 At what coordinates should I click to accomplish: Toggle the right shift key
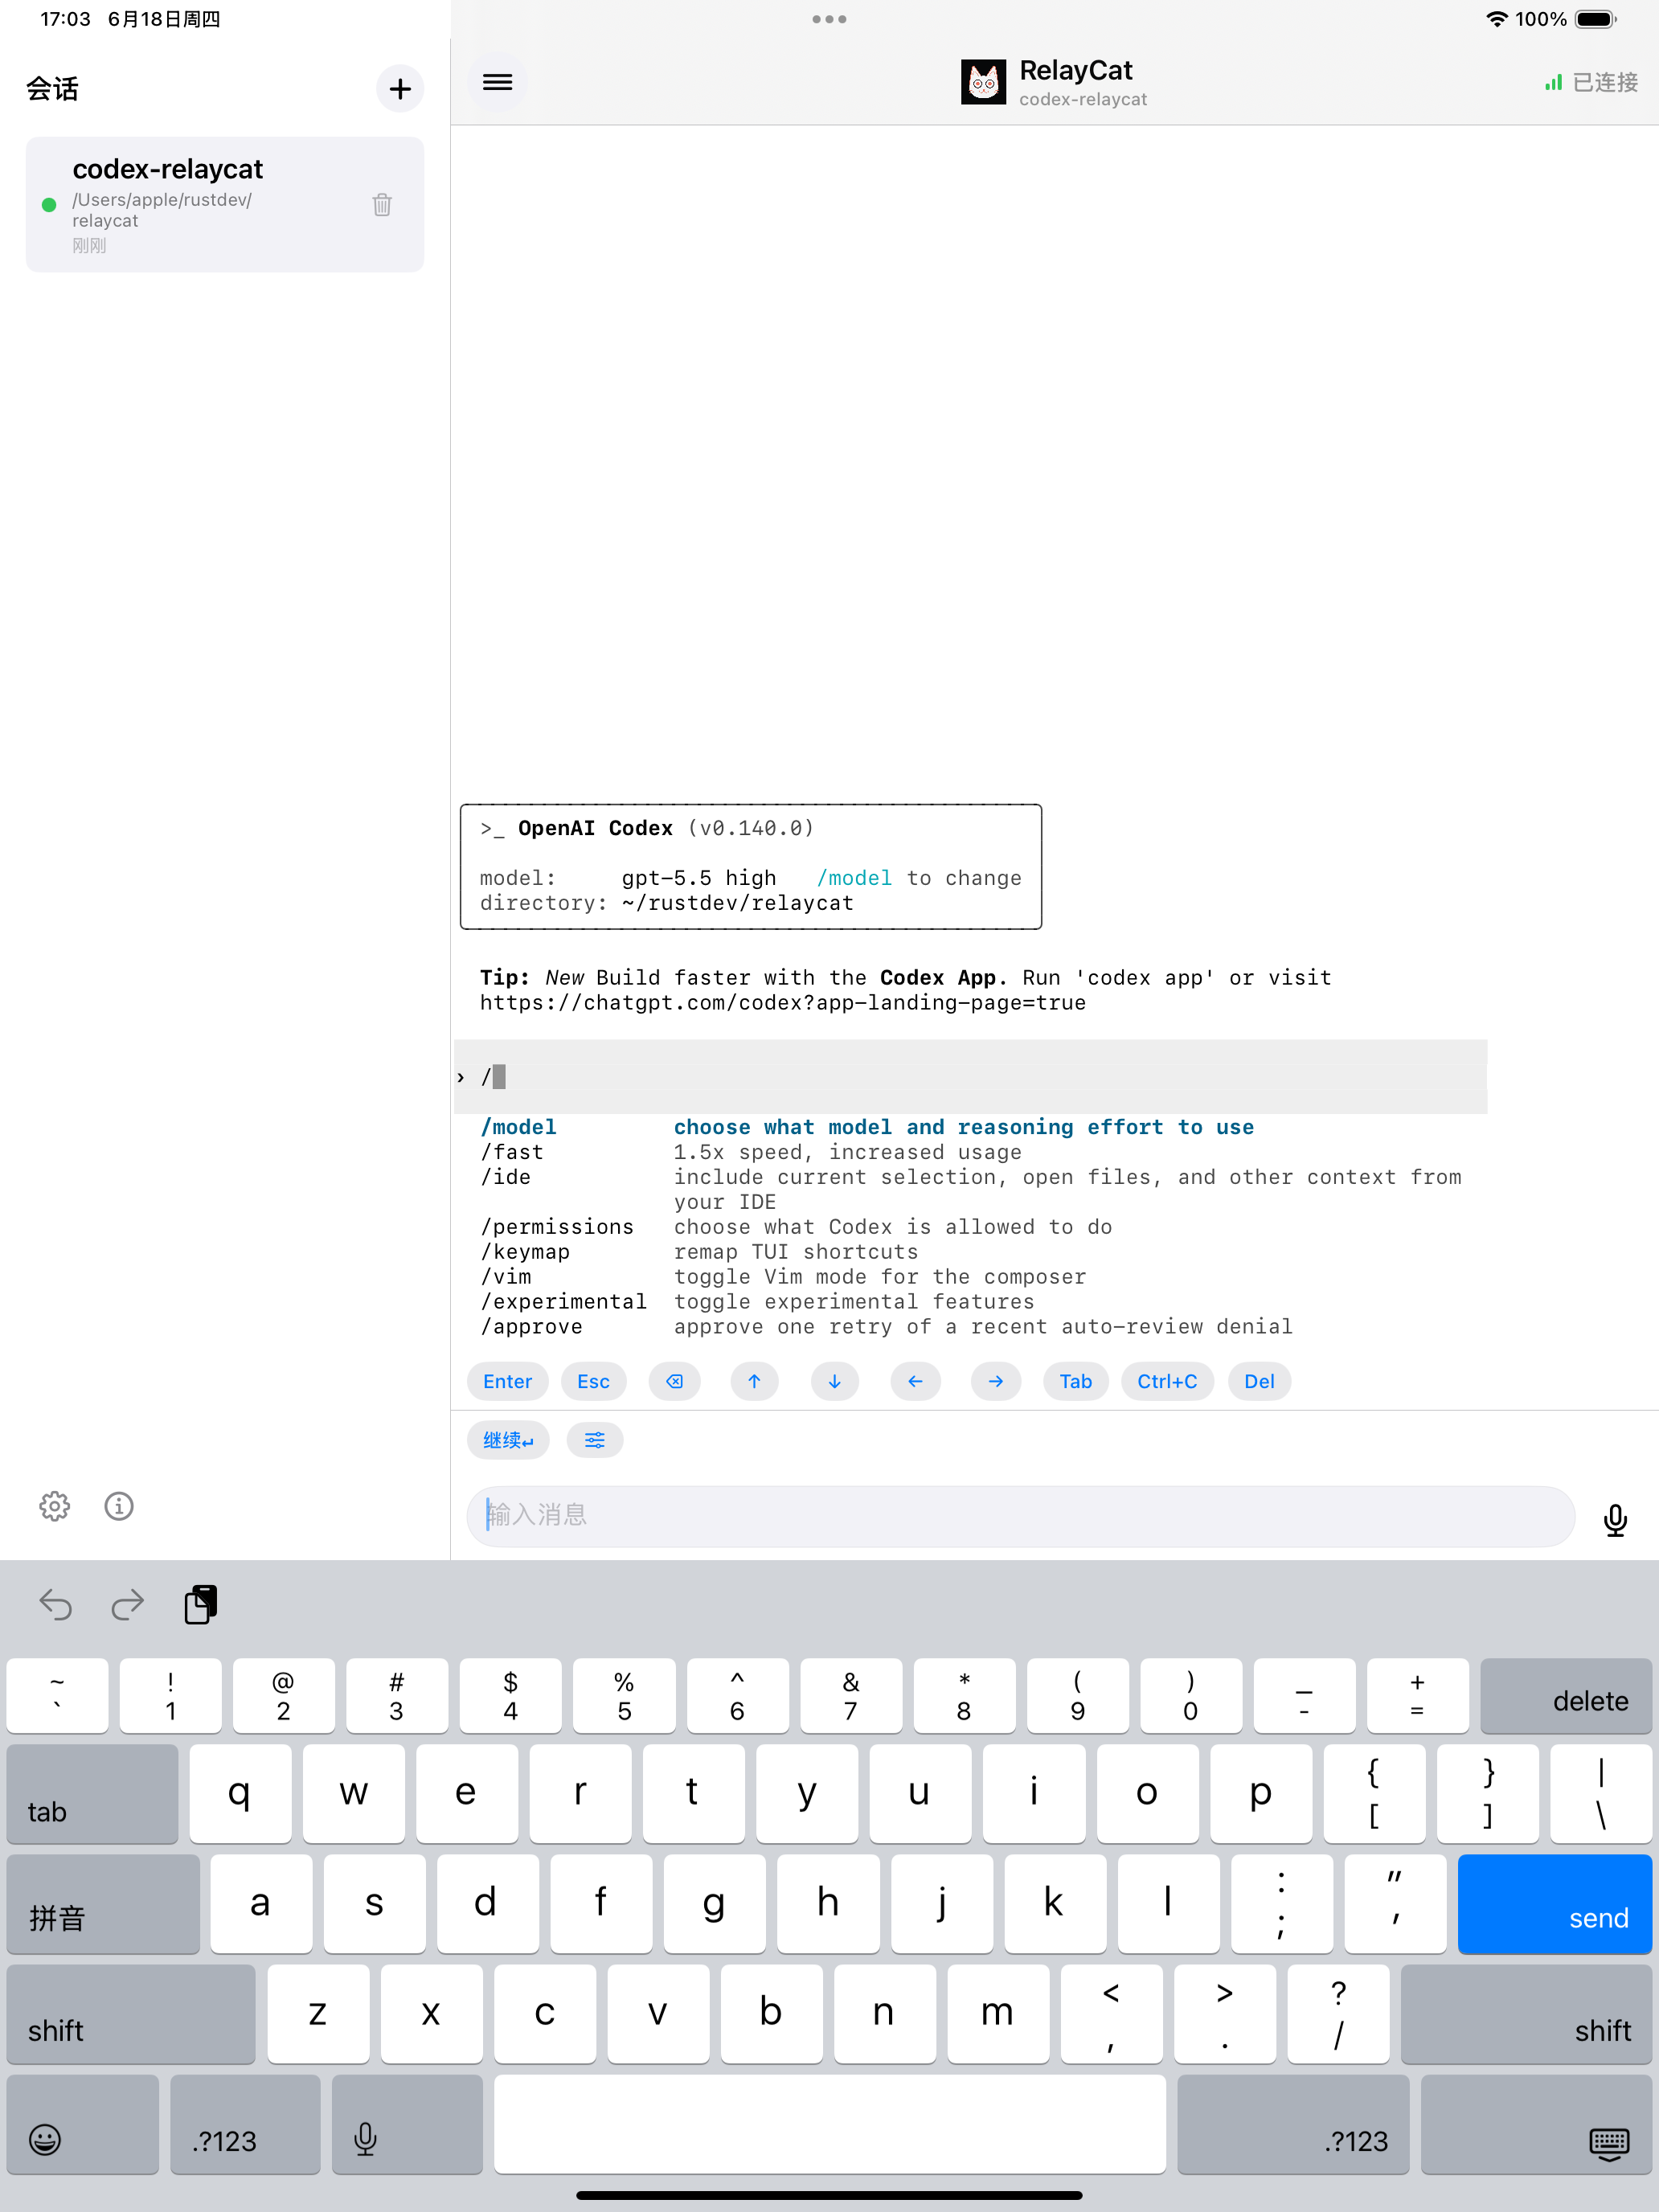1526,2014
